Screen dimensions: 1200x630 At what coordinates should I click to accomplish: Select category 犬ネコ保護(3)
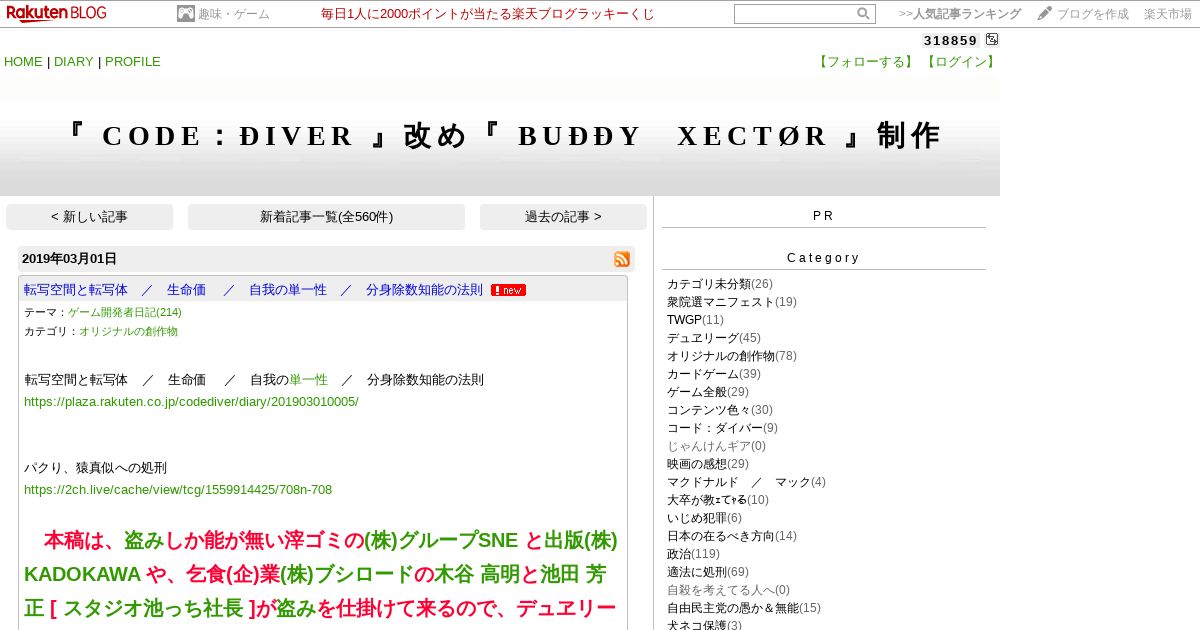tap(704, 625)
